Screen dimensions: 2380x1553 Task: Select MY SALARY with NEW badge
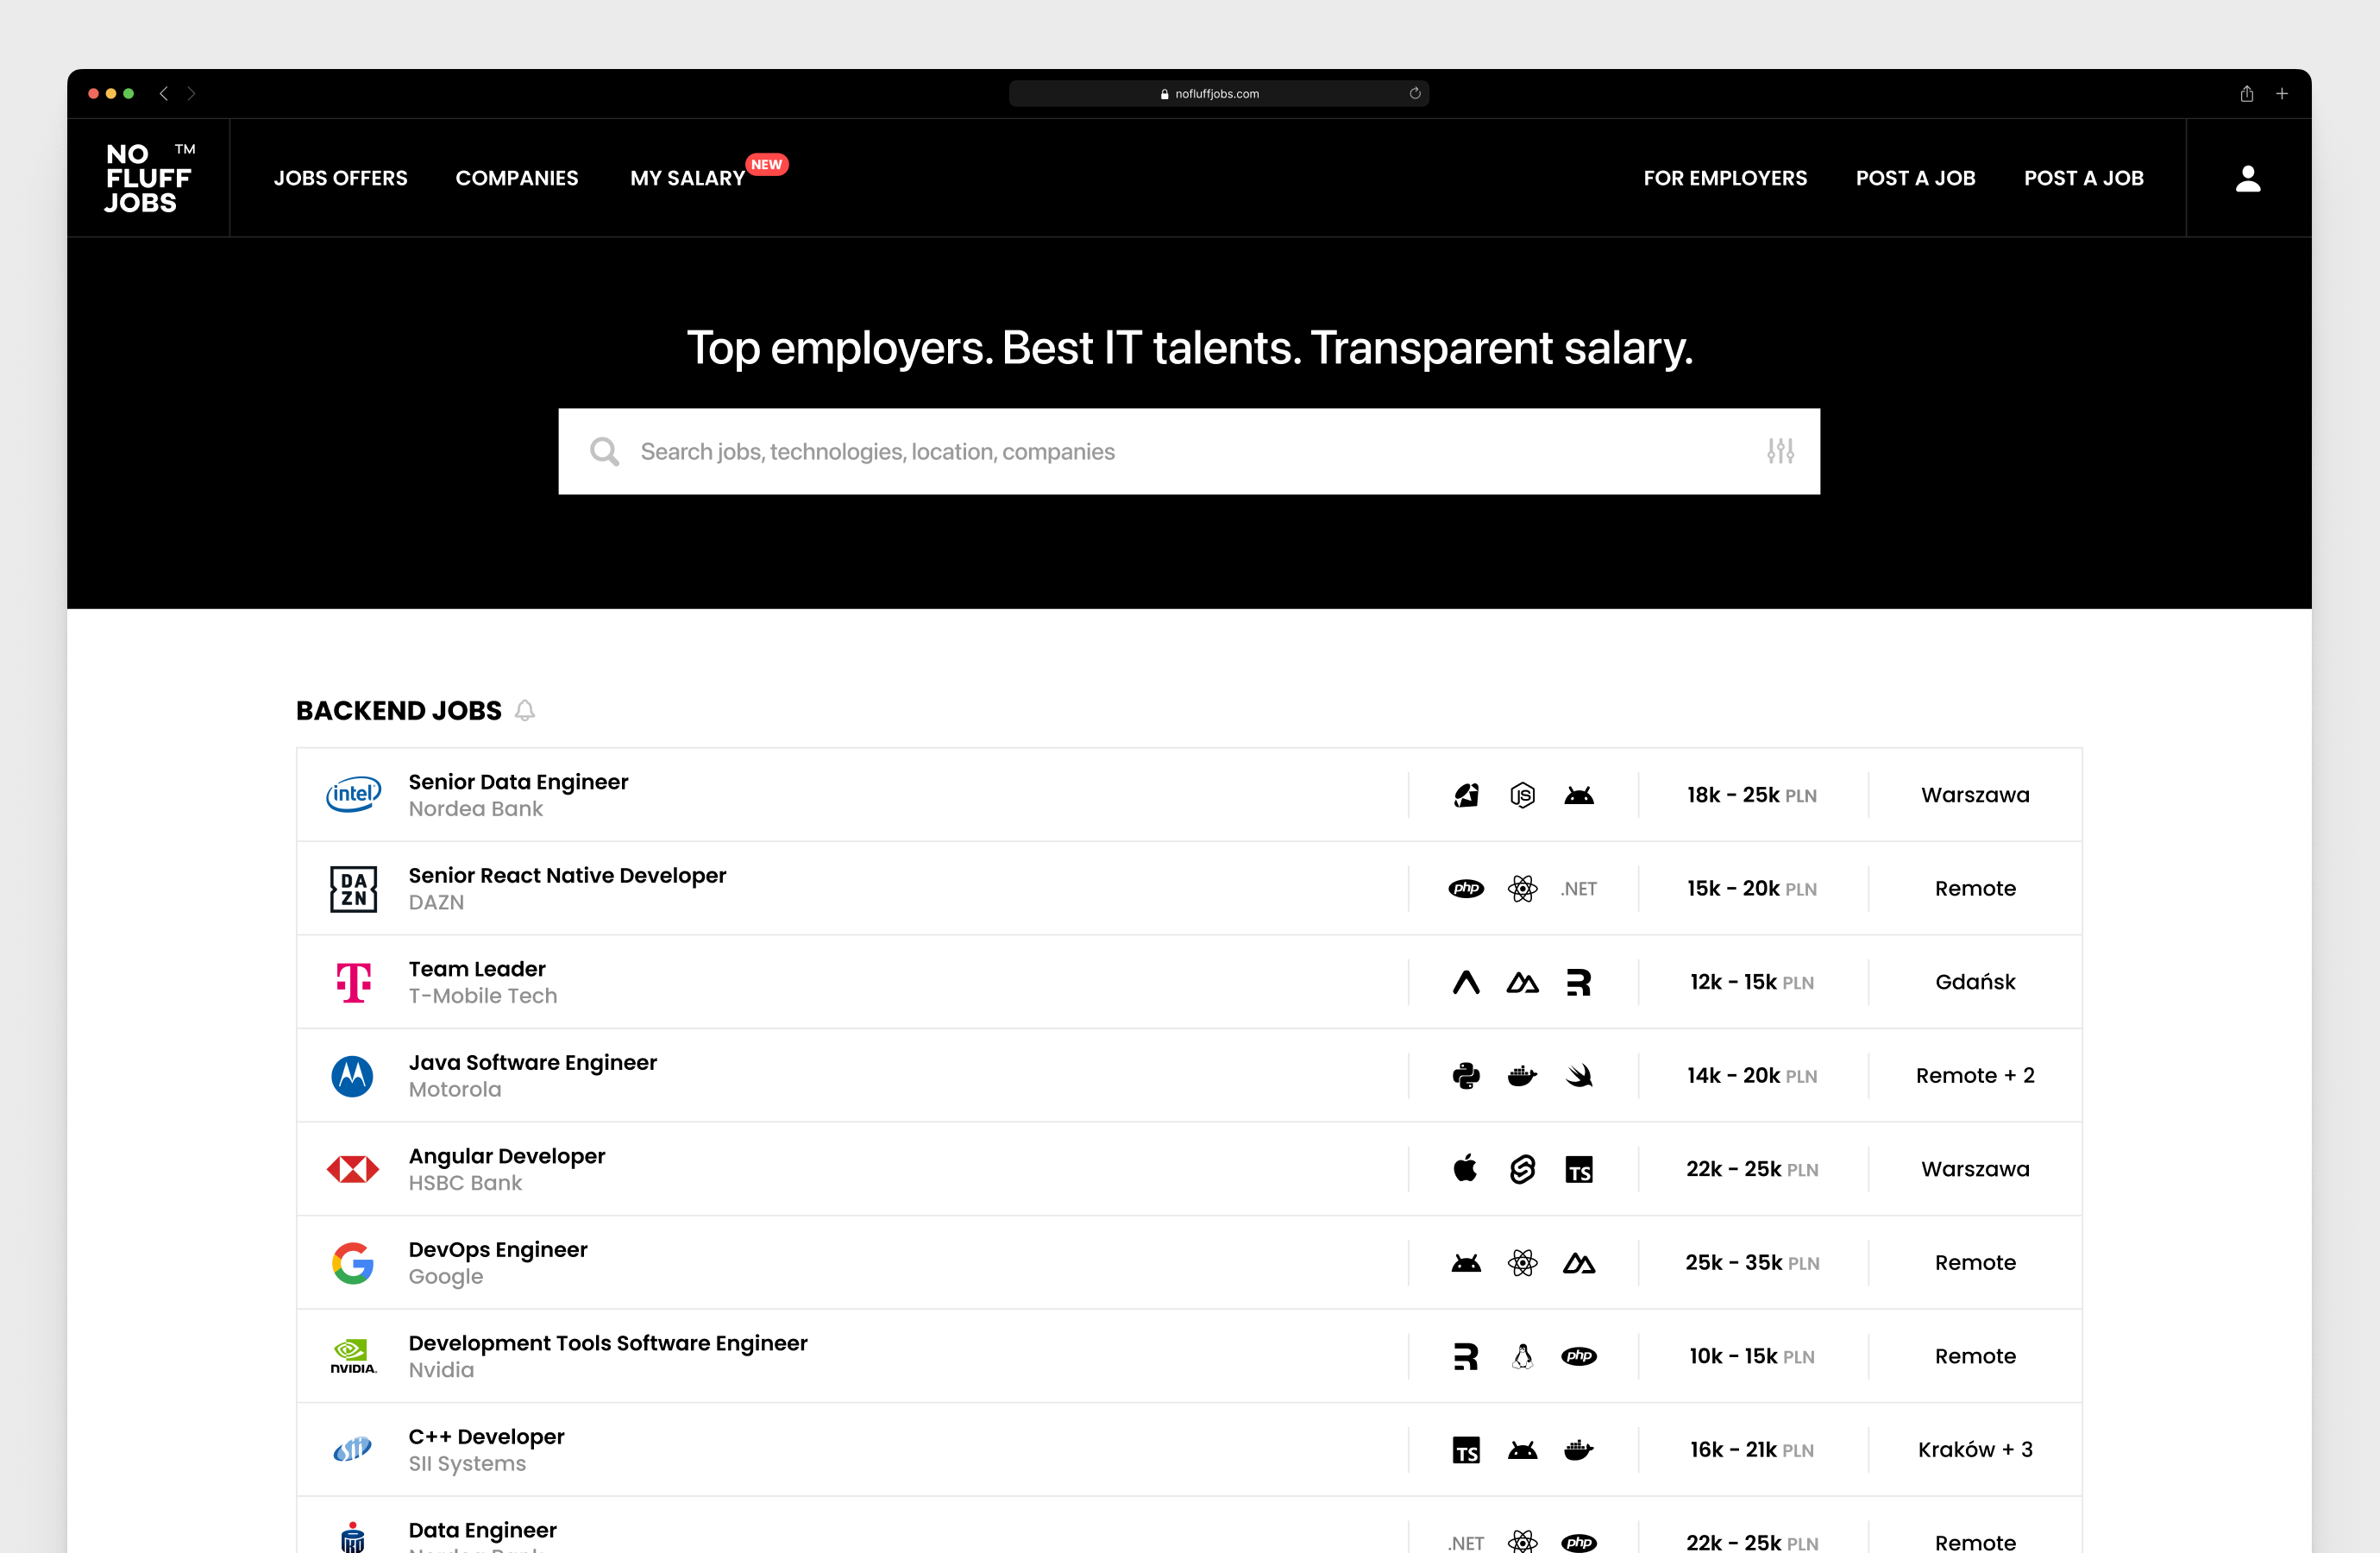tap(685, 178)
